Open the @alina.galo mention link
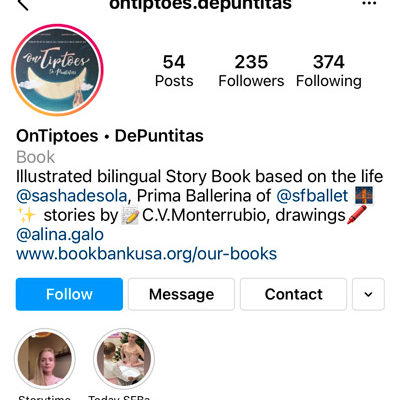This screenshot has height=400, width=400. (x=60, y=235)
